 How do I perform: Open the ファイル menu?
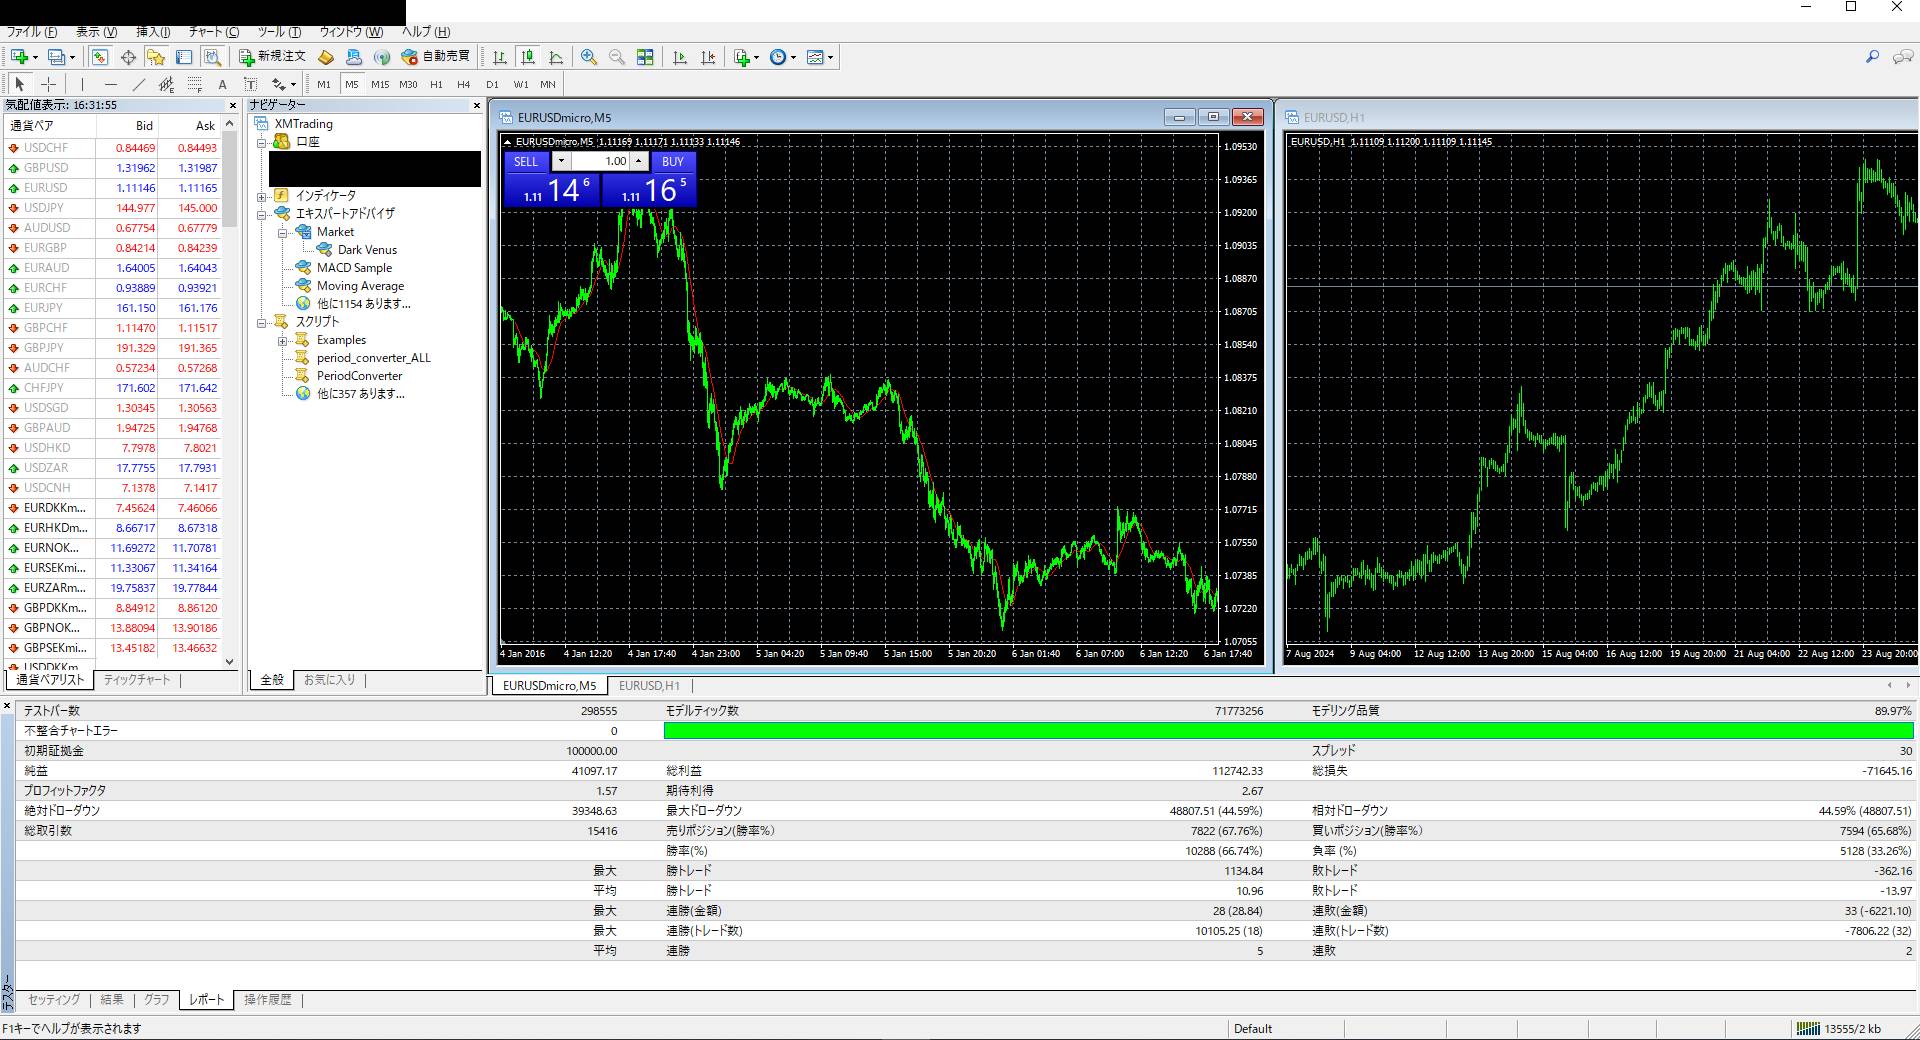click(x=31, y=32)
